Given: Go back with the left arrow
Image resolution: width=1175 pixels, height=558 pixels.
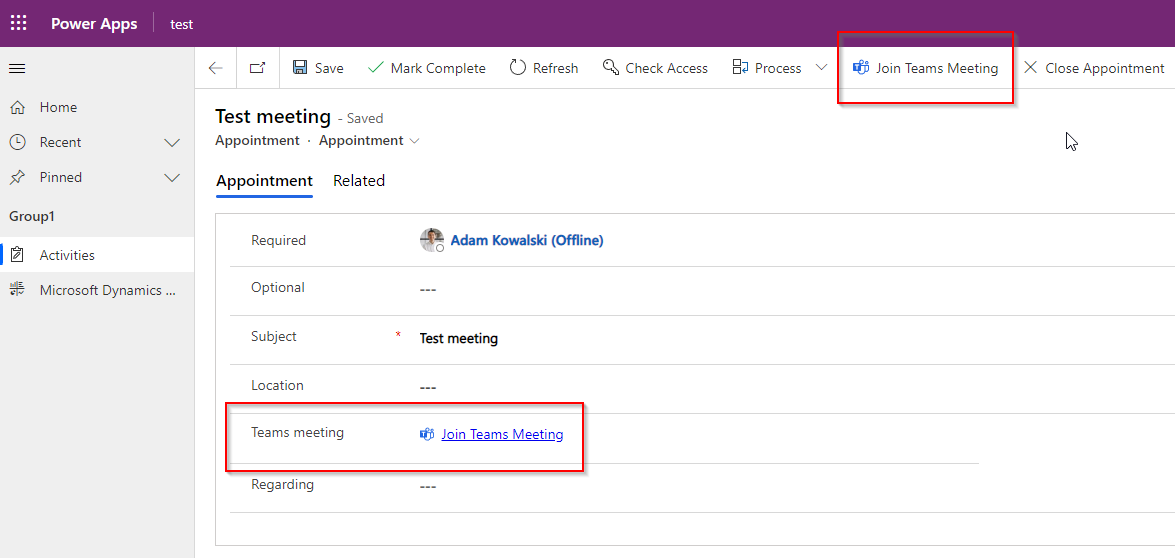Looking at the screenshot, I should [216, 68].
